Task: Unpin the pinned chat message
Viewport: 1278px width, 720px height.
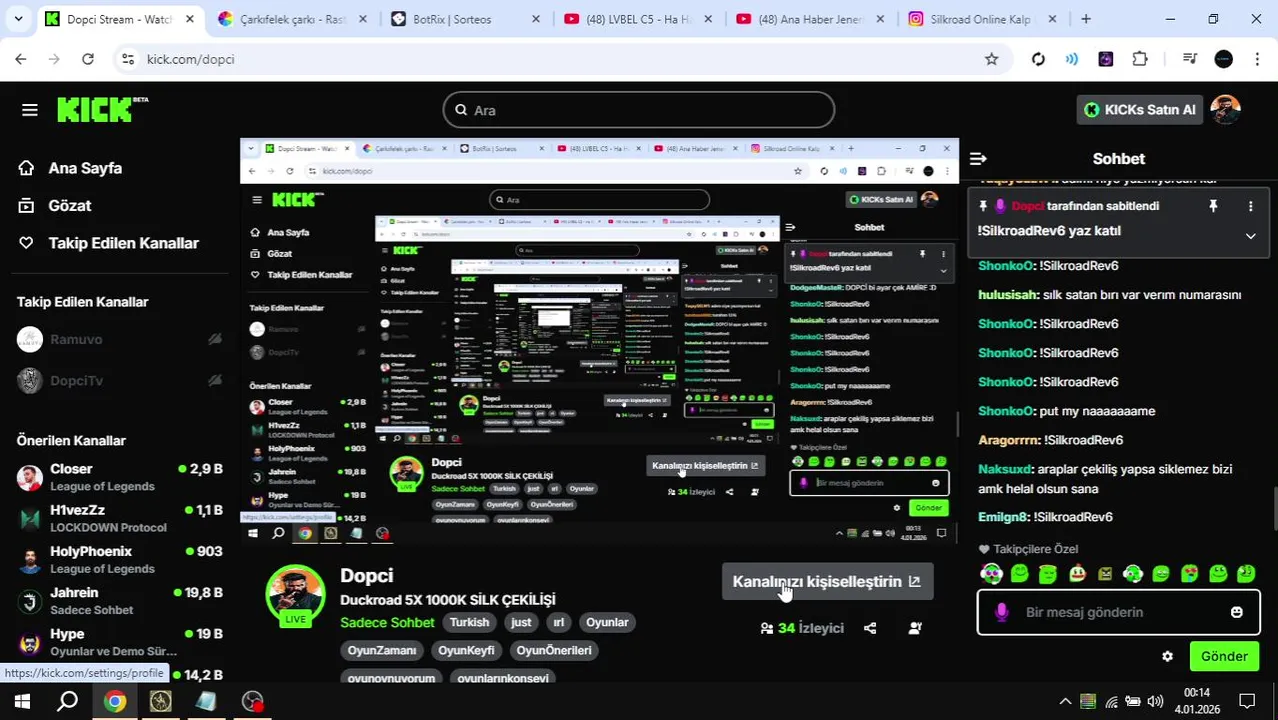Action: coord(1213,206)
